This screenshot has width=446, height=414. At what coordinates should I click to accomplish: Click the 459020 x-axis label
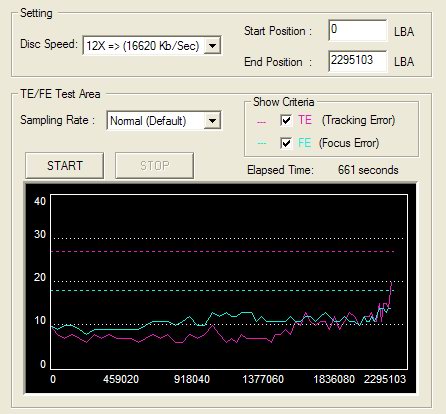click(x=121, y=379)
